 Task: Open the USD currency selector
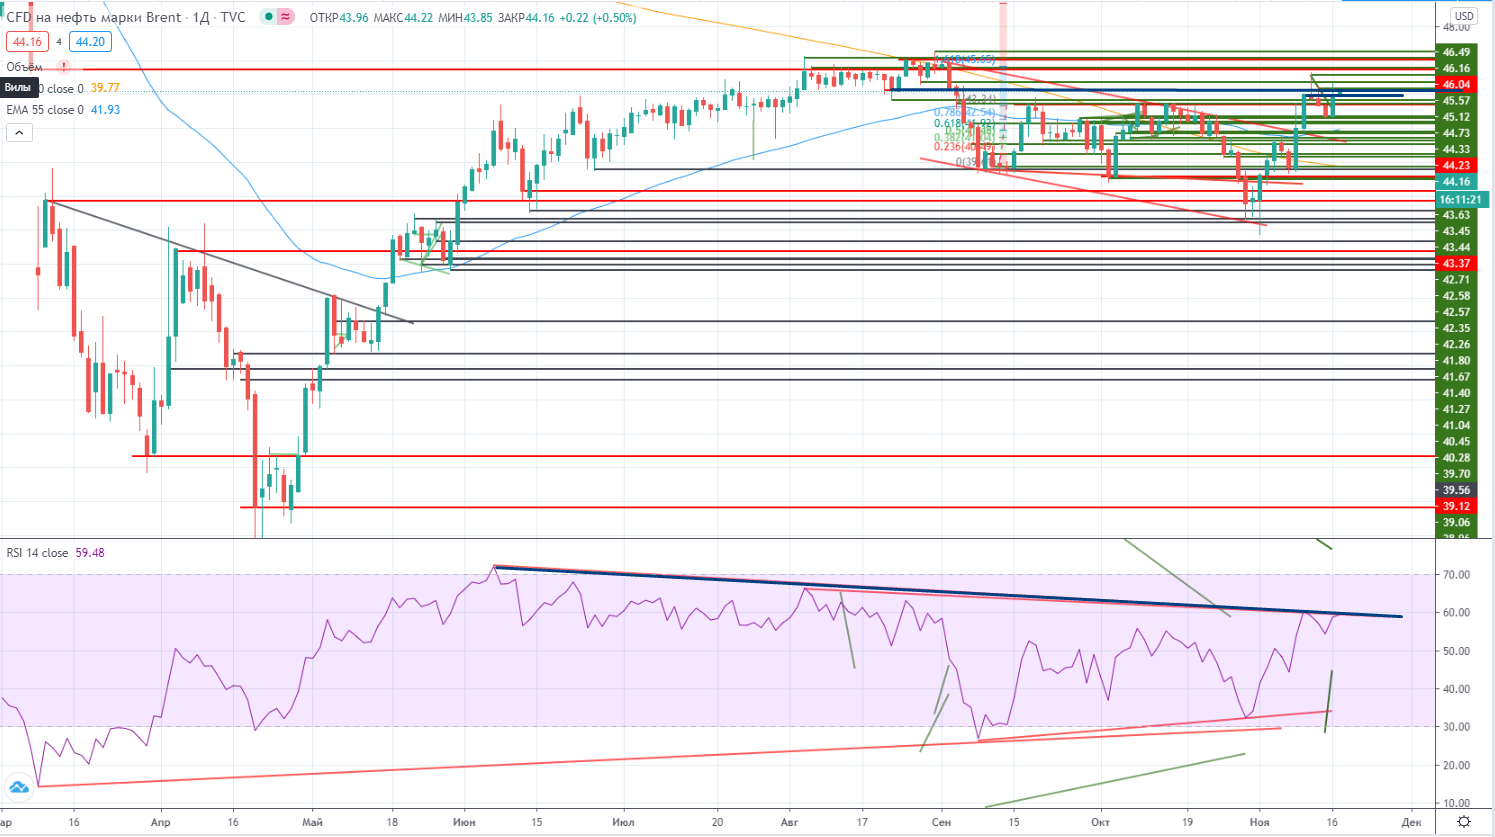tap(1464, 16)
